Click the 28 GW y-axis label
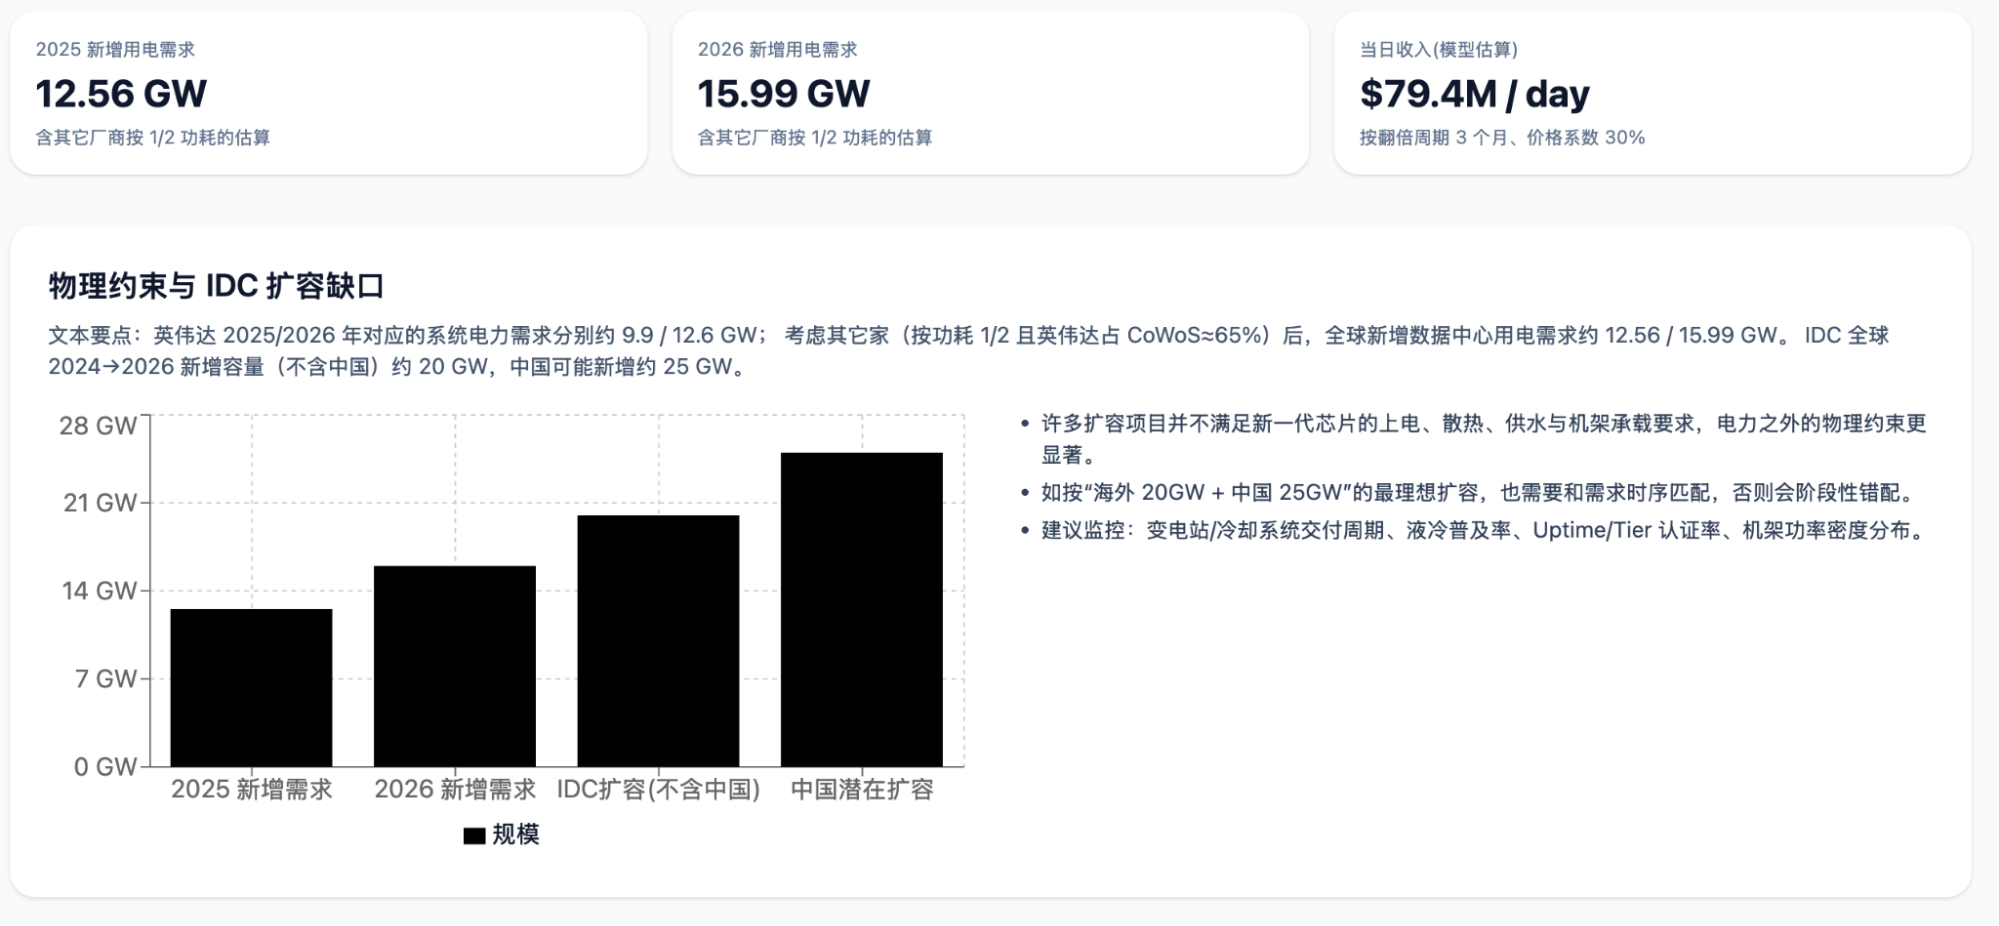This screenshot has width=1999, height=926. (98, 426)
